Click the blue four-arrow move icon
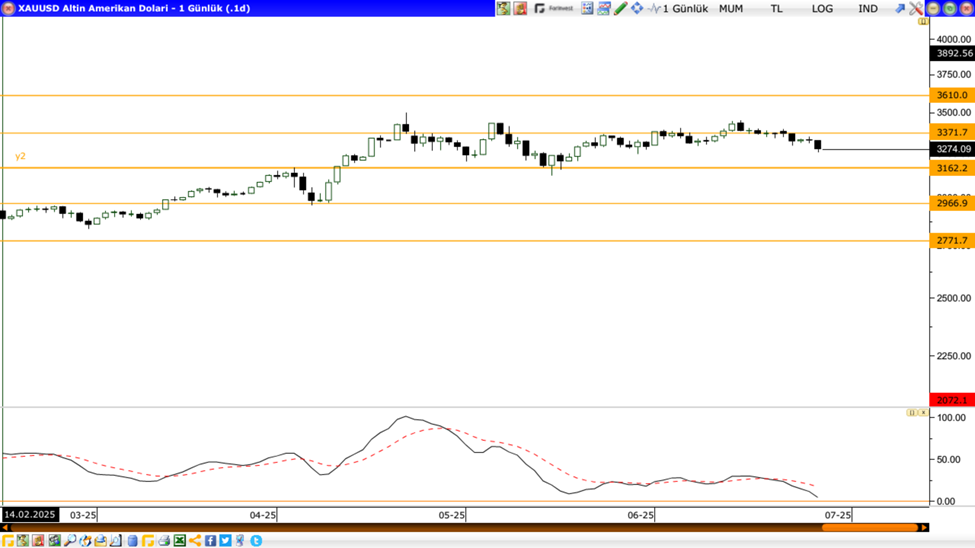 637,8
